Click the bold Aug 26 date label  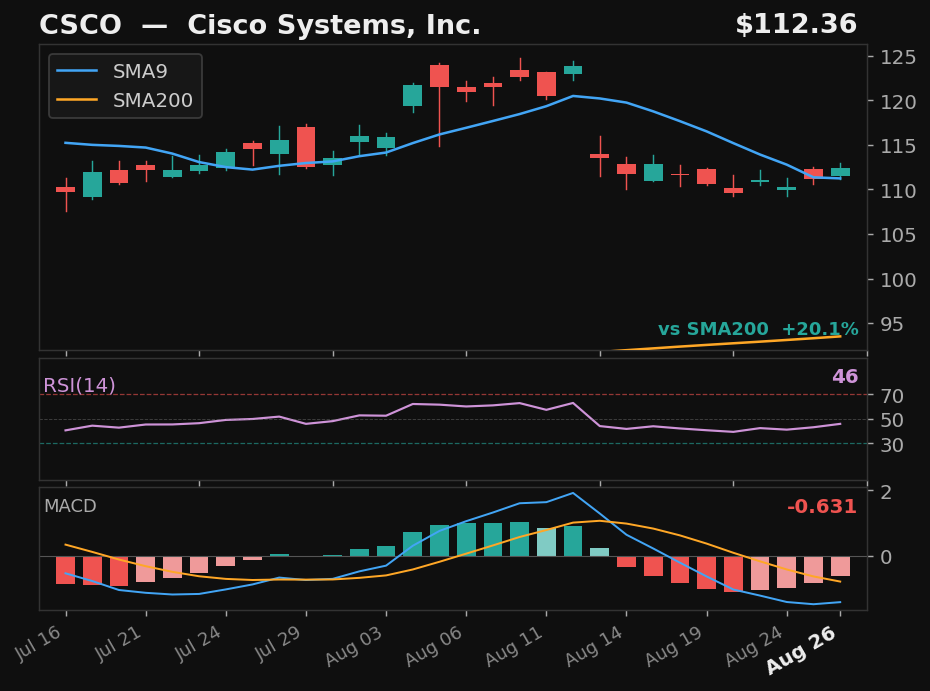[x=802, y=651]
